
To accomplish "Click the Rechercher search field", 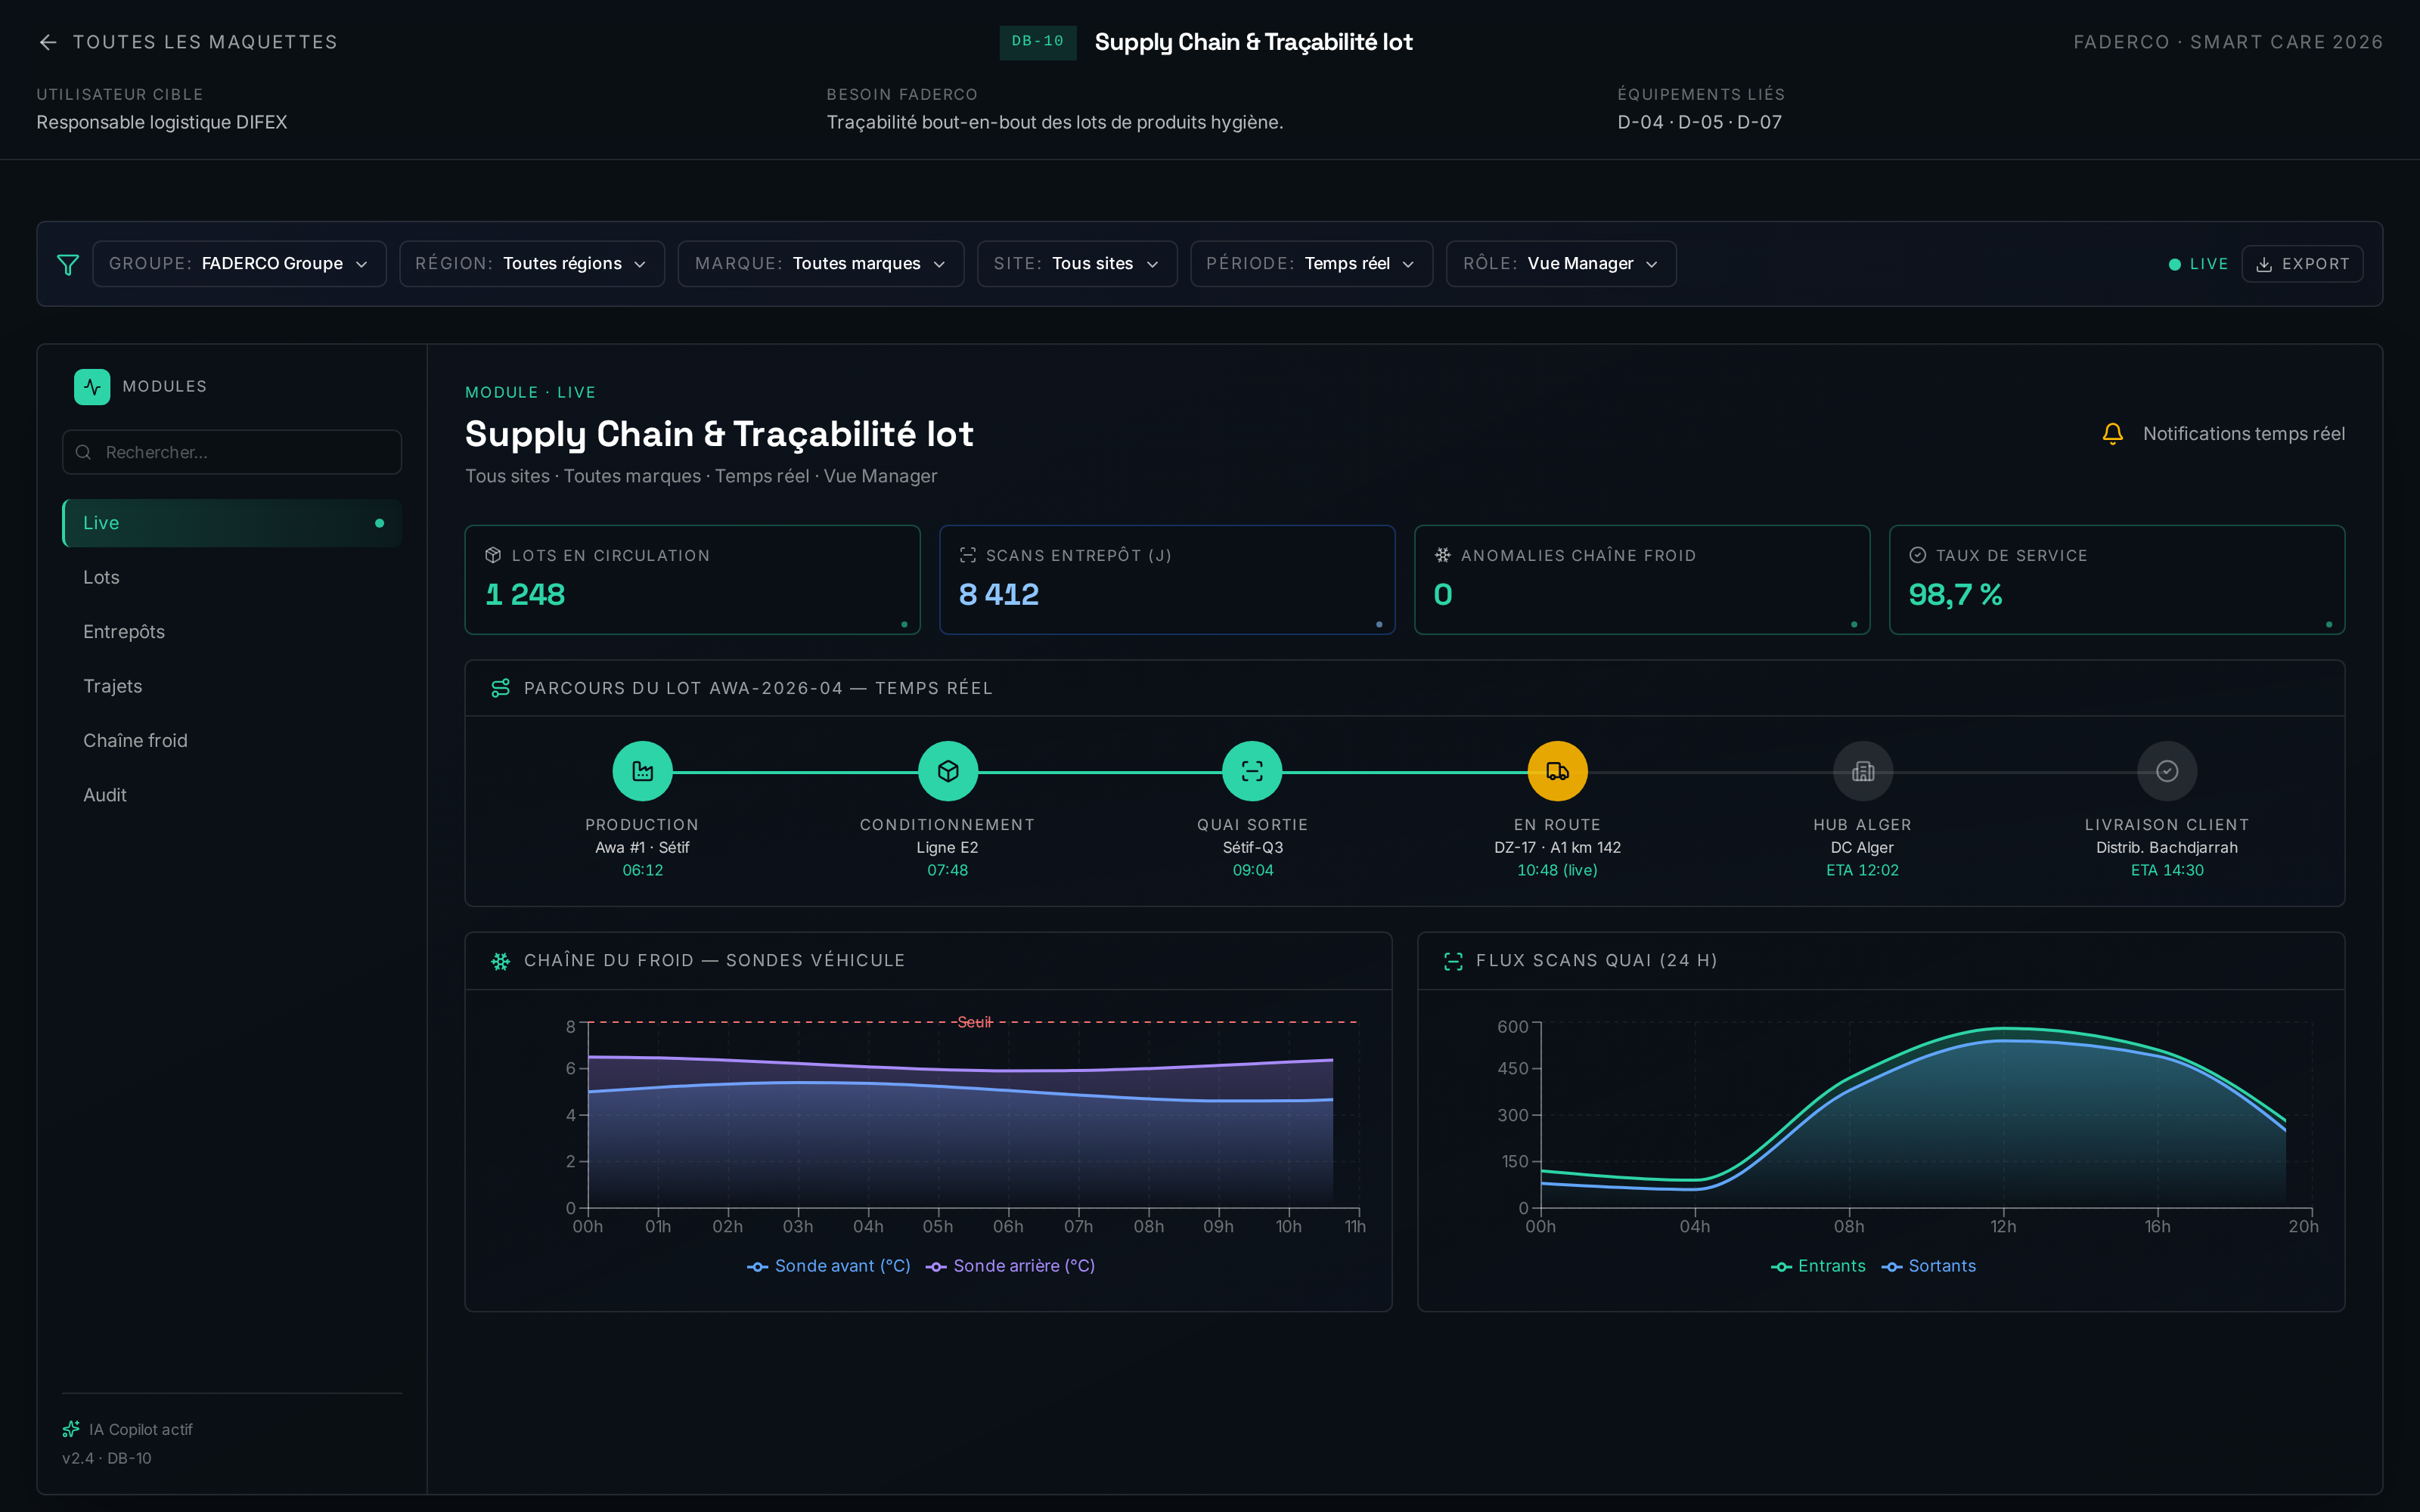I will click(x=232, y=452).
